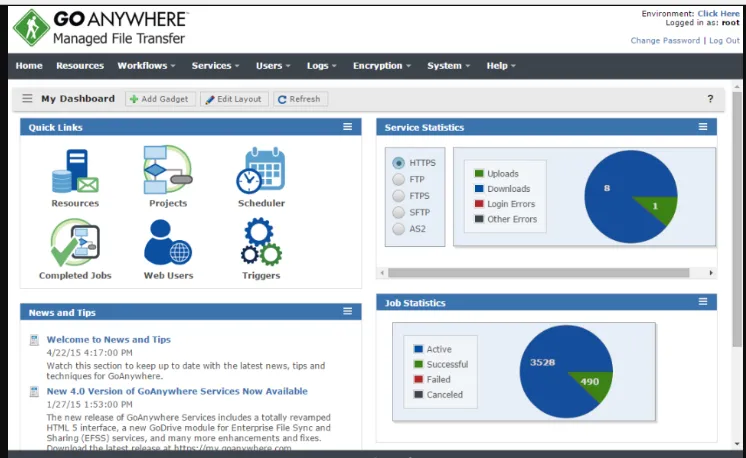This screenshot has width=746, height=458.
Task: Click the green Successful legend swatch
Action: (419, 364)
